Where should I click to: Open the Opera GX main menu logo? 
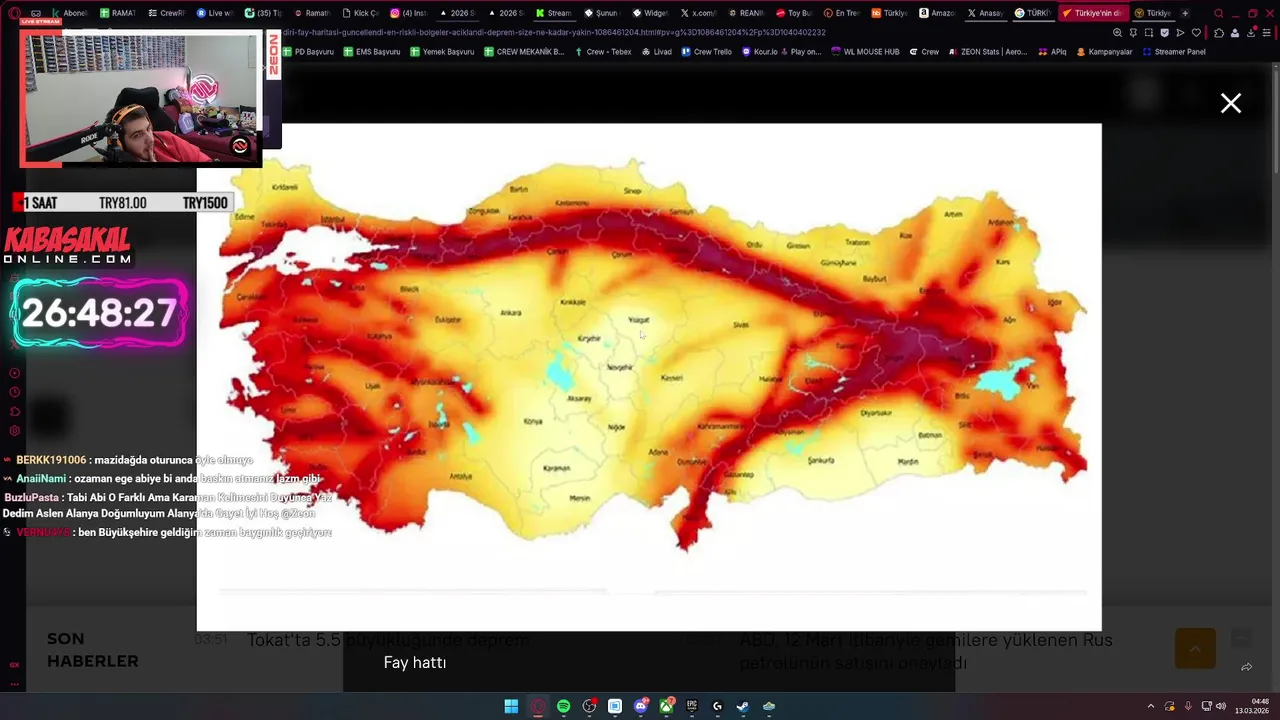point(14,13)
